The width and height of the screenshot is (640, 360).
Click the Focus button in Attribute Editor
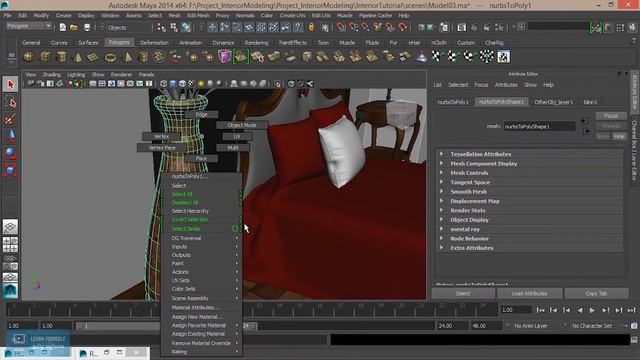pos(611,116)
